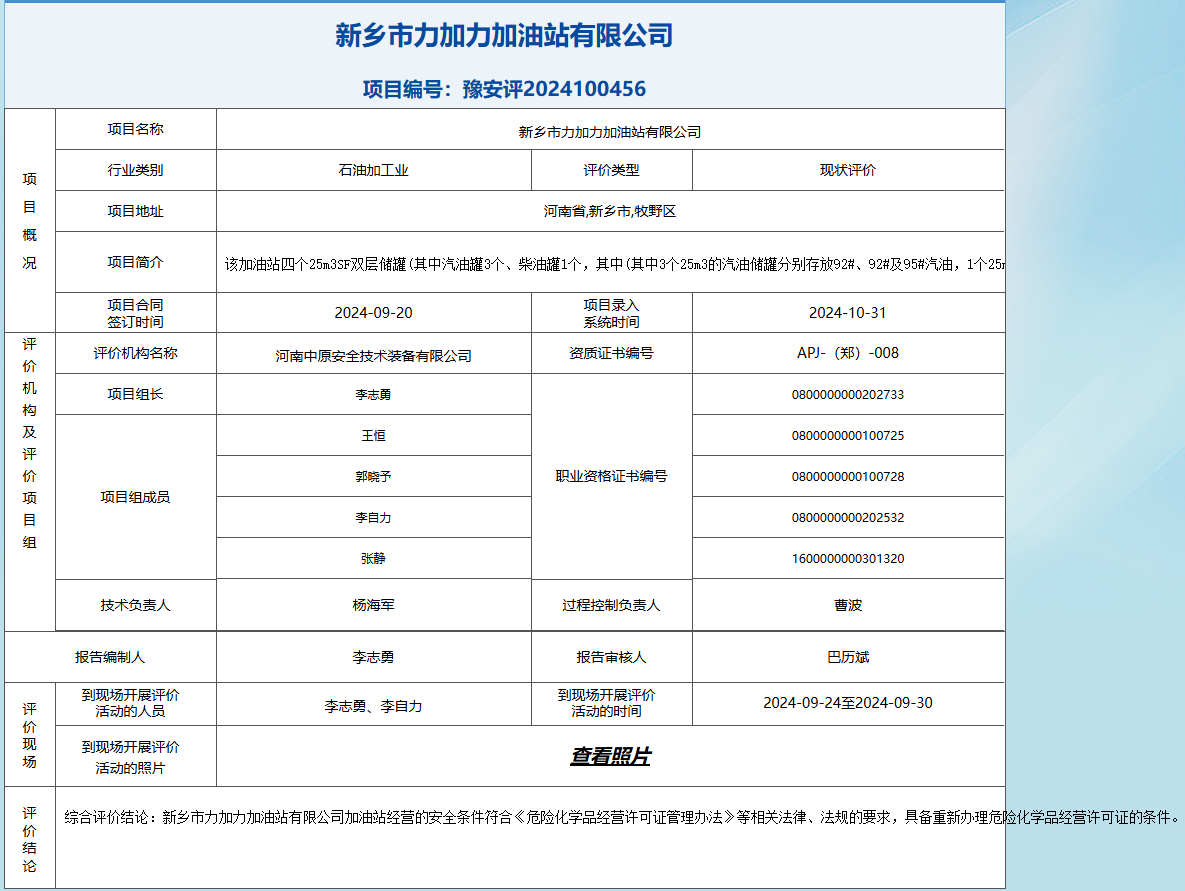The image size is (1185, 891).
Task: Click the 到现场开展评价活动的人员 label
Action: coord(130,703)
